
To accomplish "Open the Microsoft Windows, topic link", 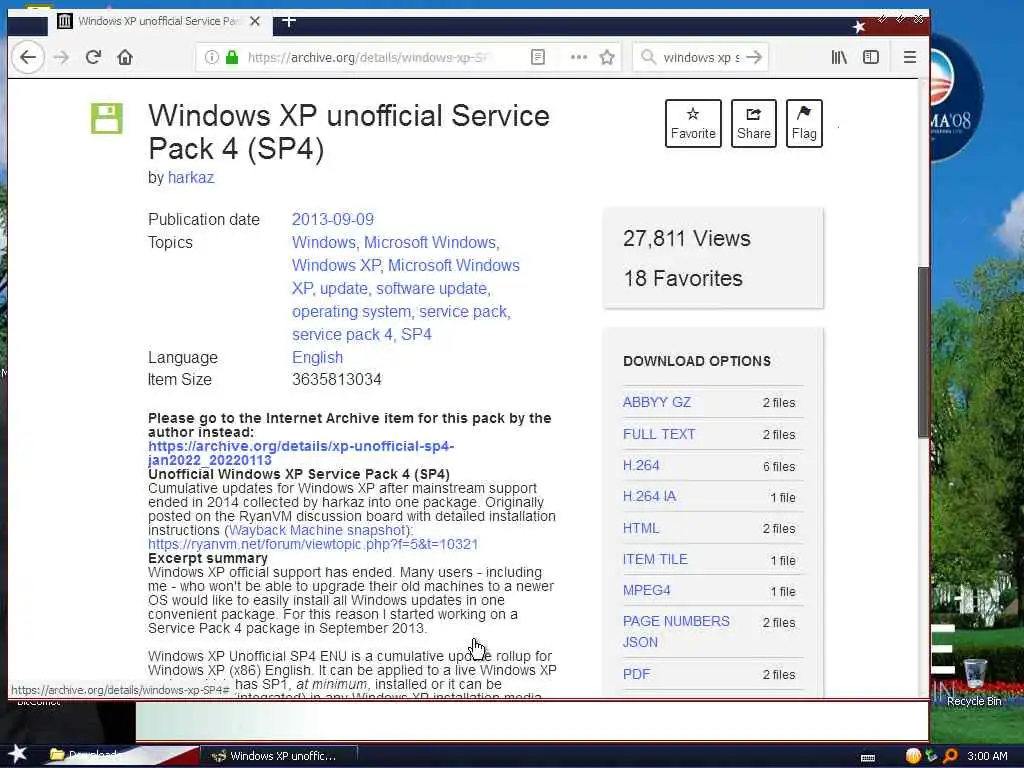I will pos(432,242).
